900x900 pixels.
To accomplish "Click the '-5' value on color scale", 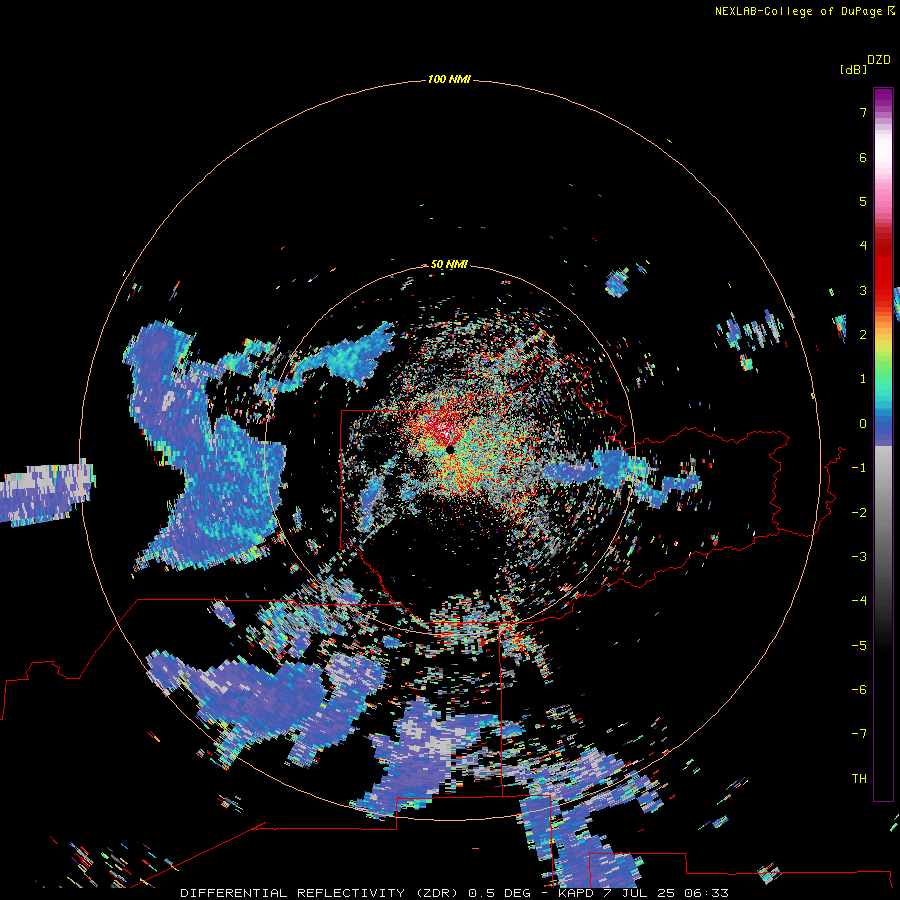I will tap(859, 646).
